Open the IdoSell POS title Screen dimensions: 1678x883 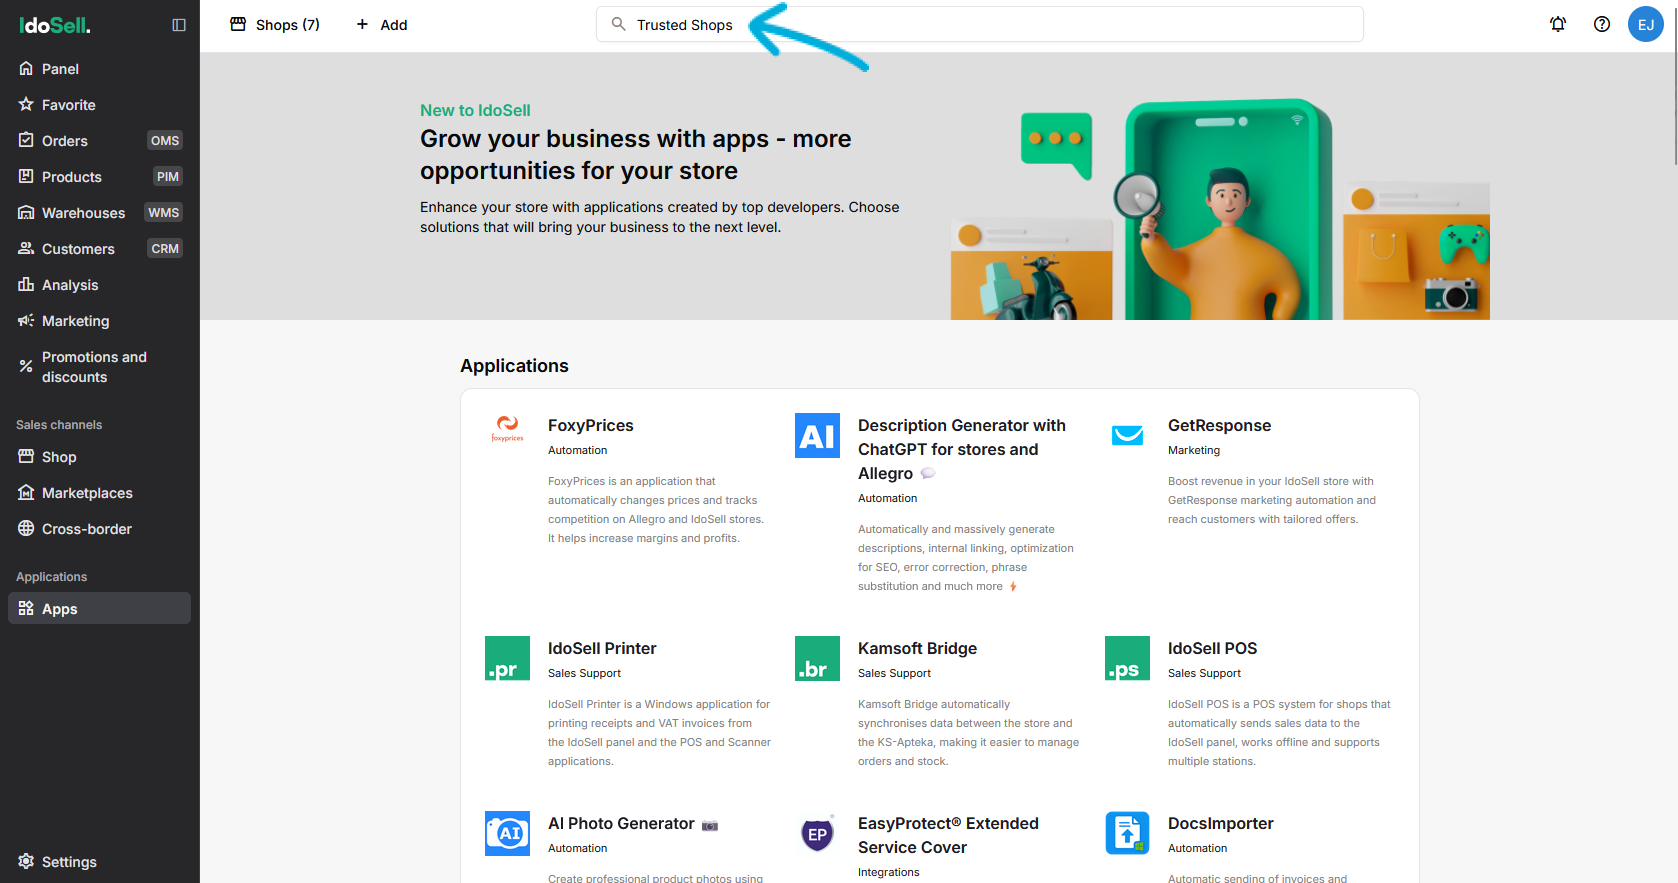coord(1212,648)
